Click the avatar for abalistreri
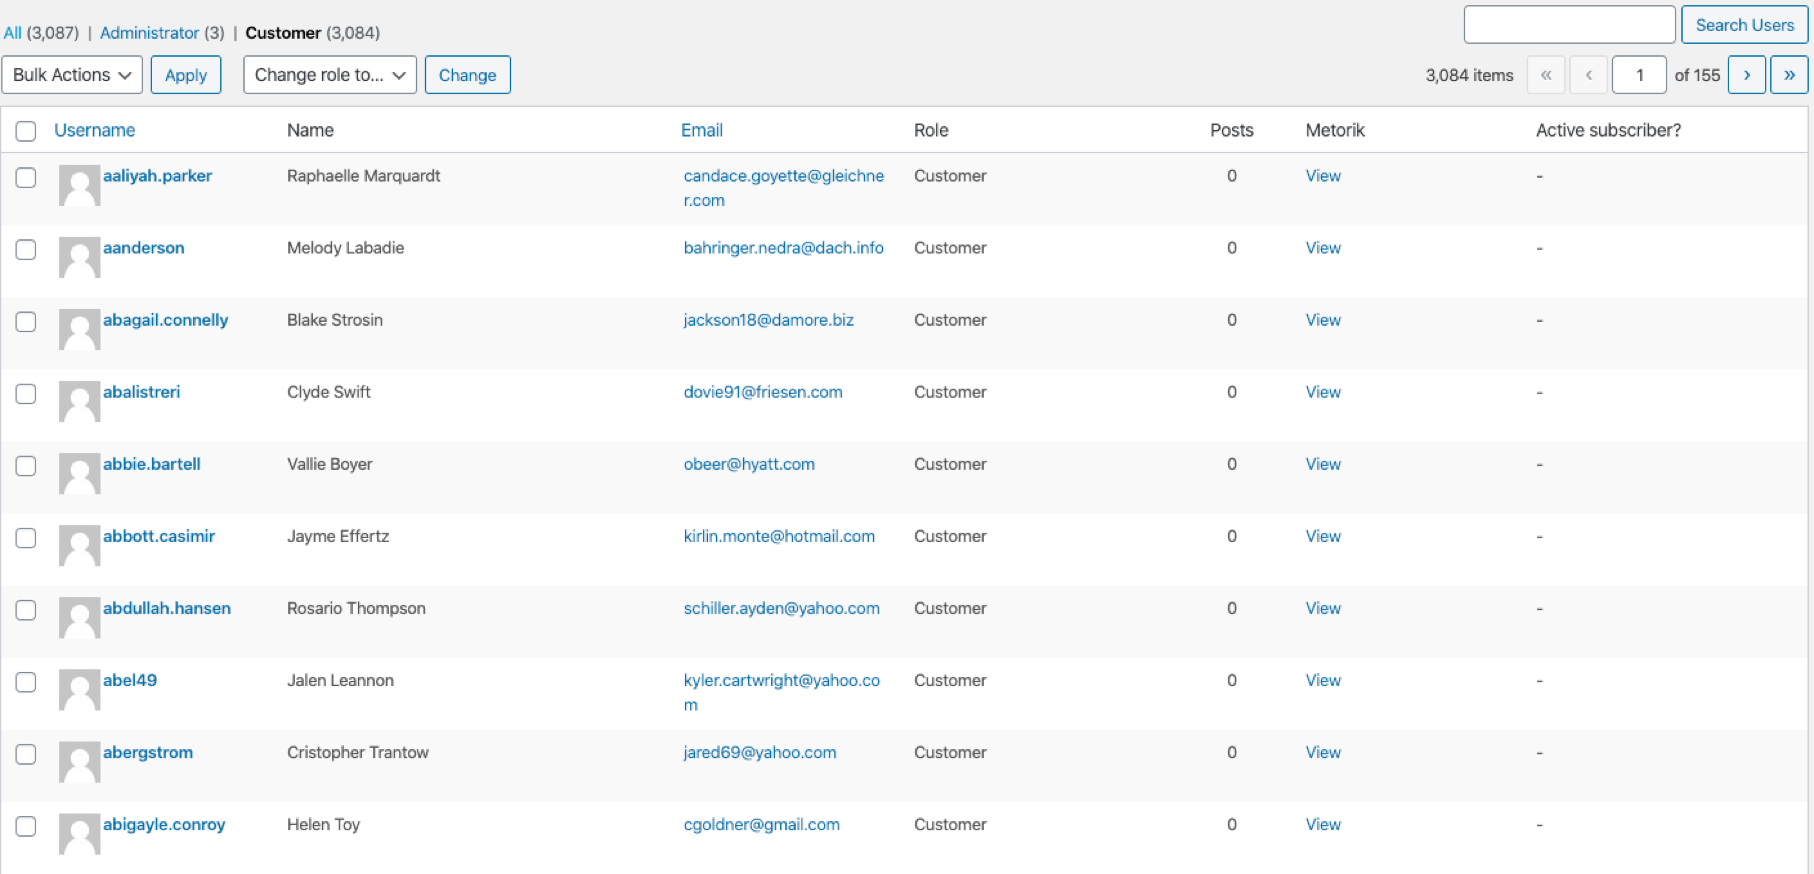 point(79,402)
